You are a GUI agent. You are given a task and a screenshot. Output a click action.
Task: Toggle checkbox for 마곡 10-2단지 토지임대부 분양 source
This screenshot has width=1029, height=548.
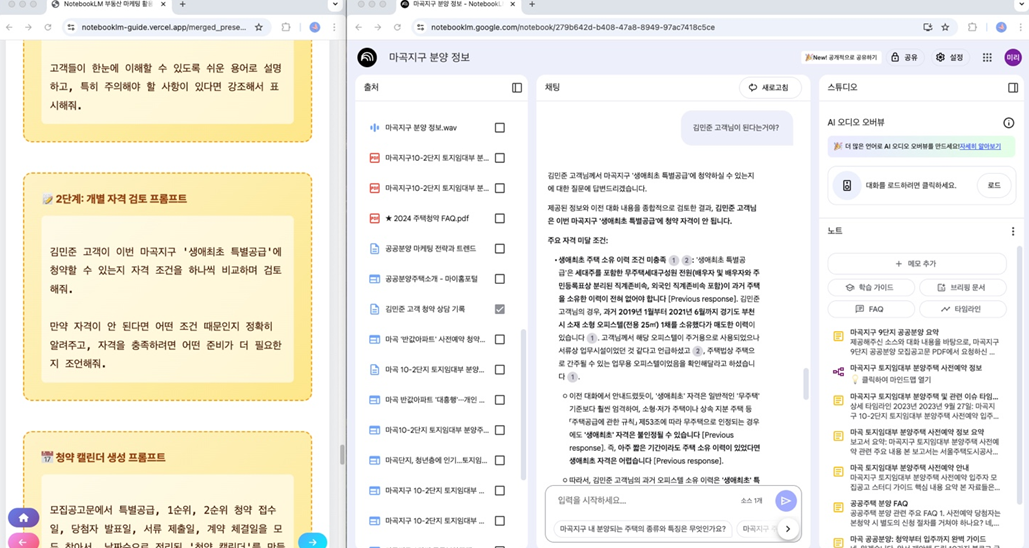pyautogui.click(x=499, y=369)
